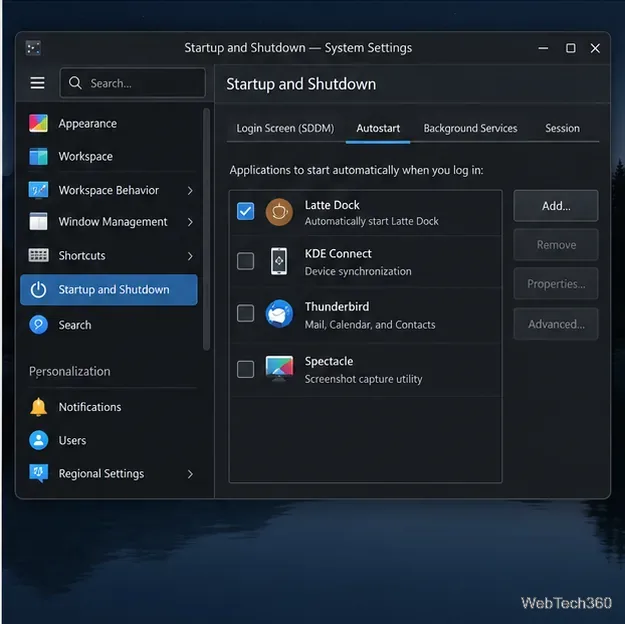Open the Workspace settings category
Viewport: 625px width, 624px height.
coord(108,156)
